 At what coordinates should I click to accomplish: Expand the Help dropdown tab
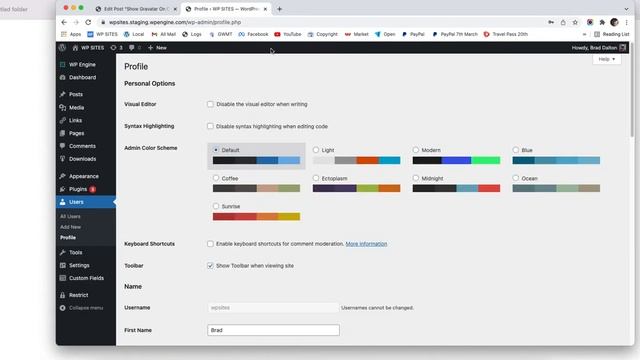click(607, 59)
